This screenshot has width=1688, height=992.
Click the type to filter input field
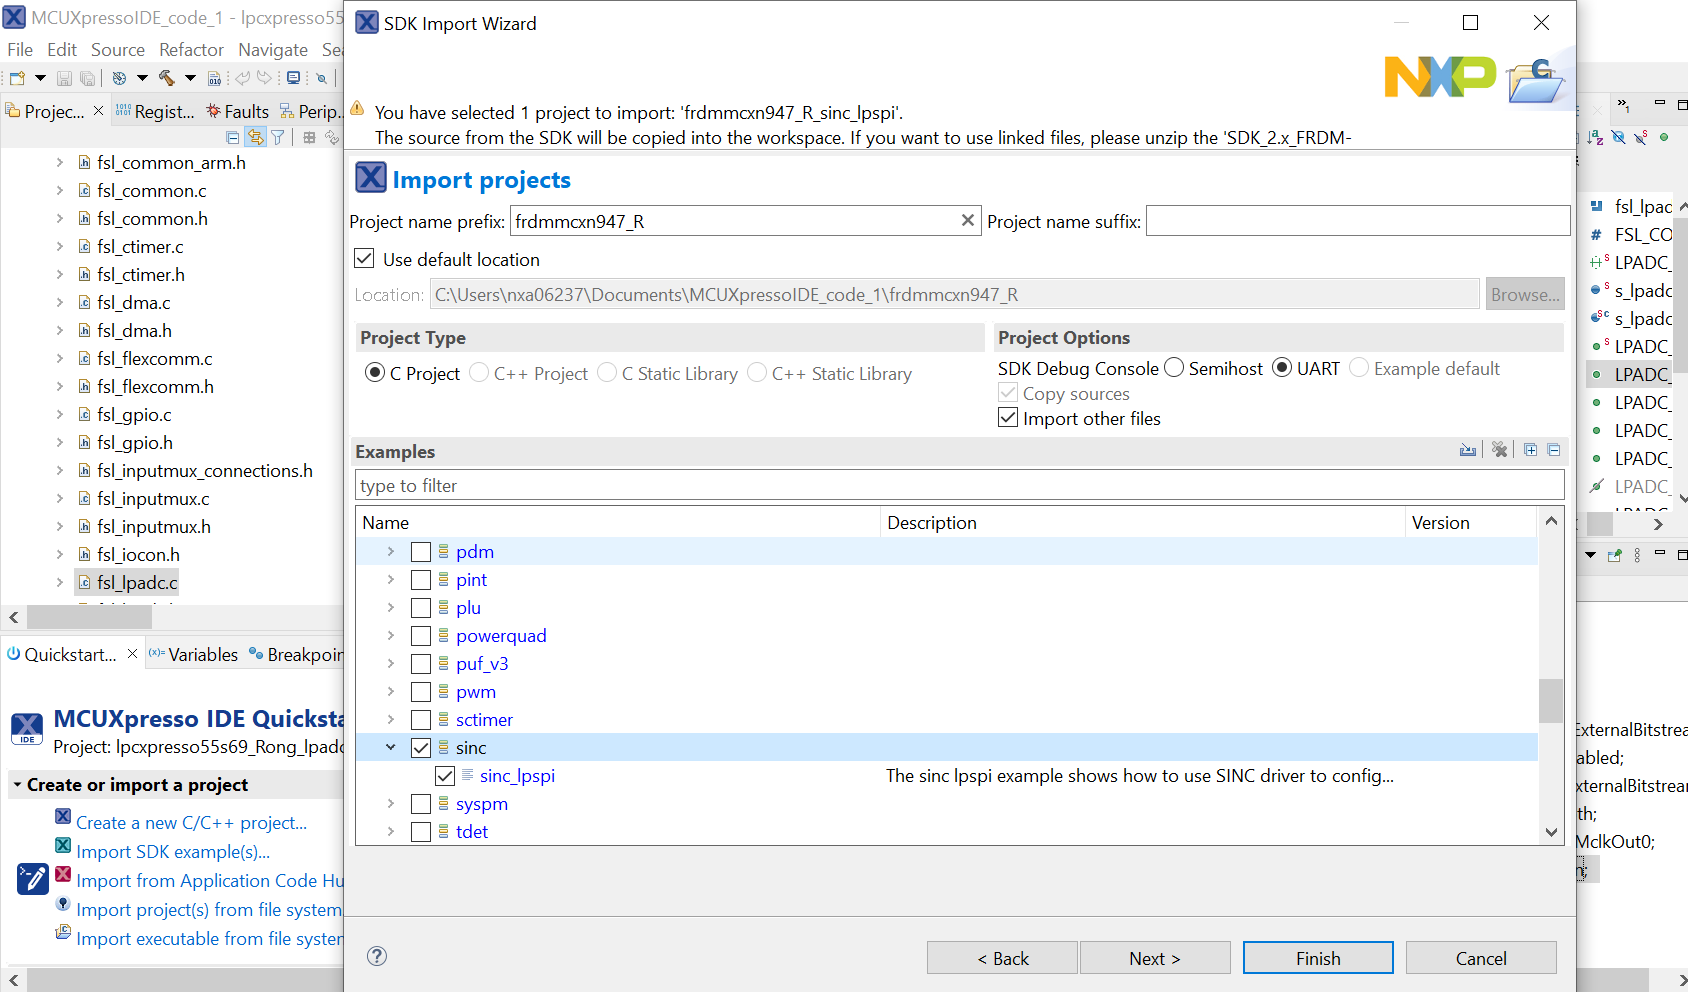click(958, 485)
